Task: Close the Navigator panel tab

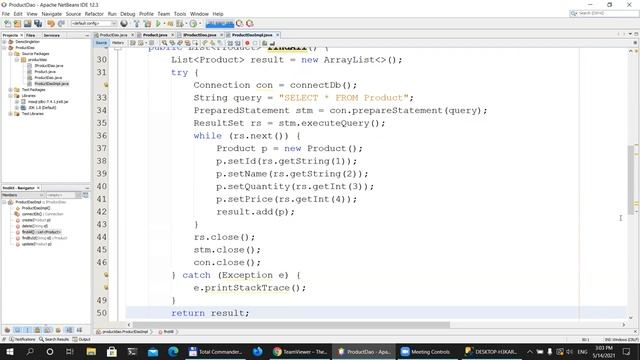Action: [38, 188]
